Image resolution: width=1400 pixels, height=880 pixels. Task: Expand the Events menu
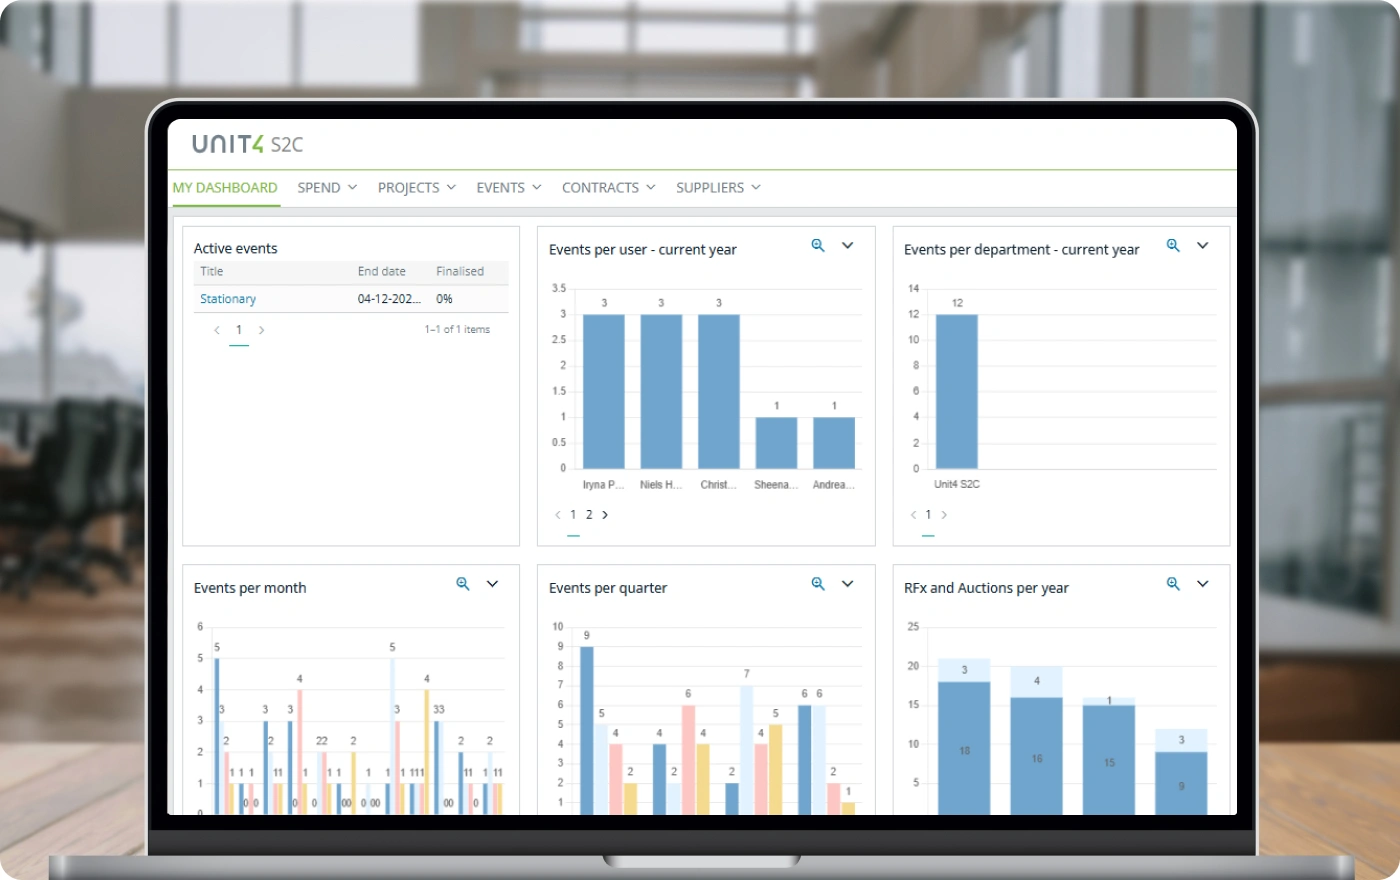[509, 187]
